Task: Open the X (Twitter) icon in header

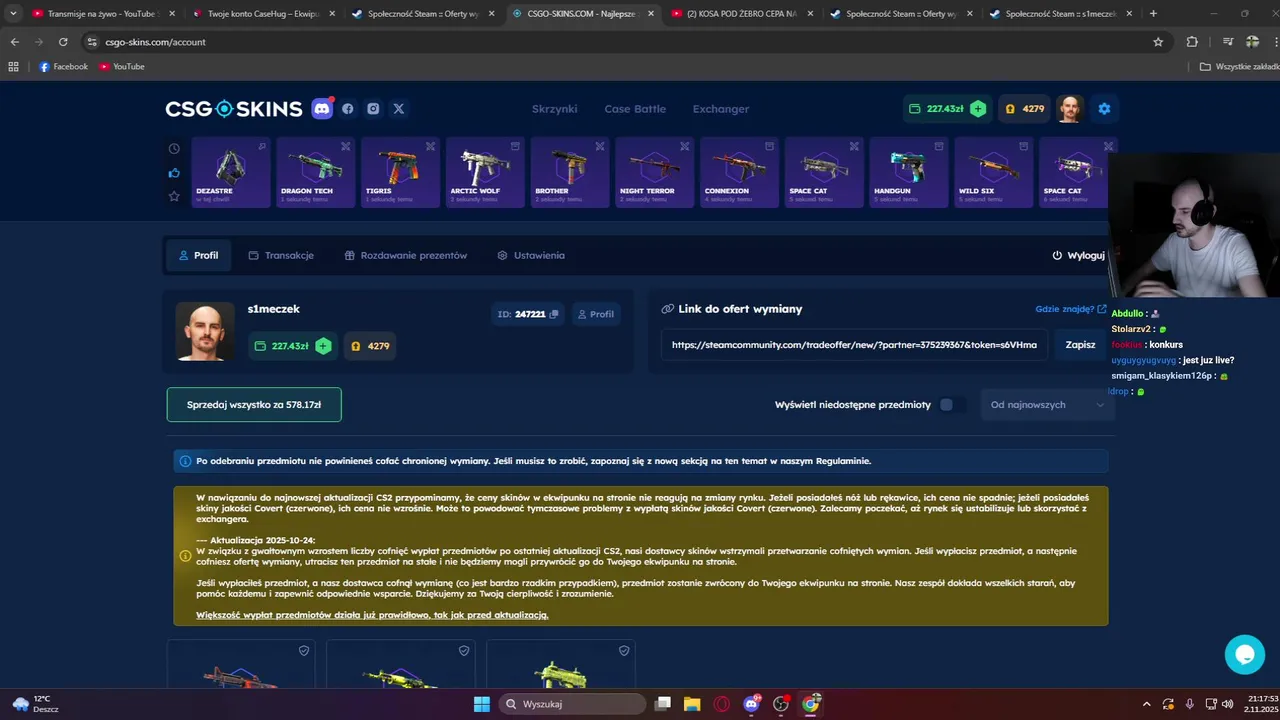Action: point(399,109)
